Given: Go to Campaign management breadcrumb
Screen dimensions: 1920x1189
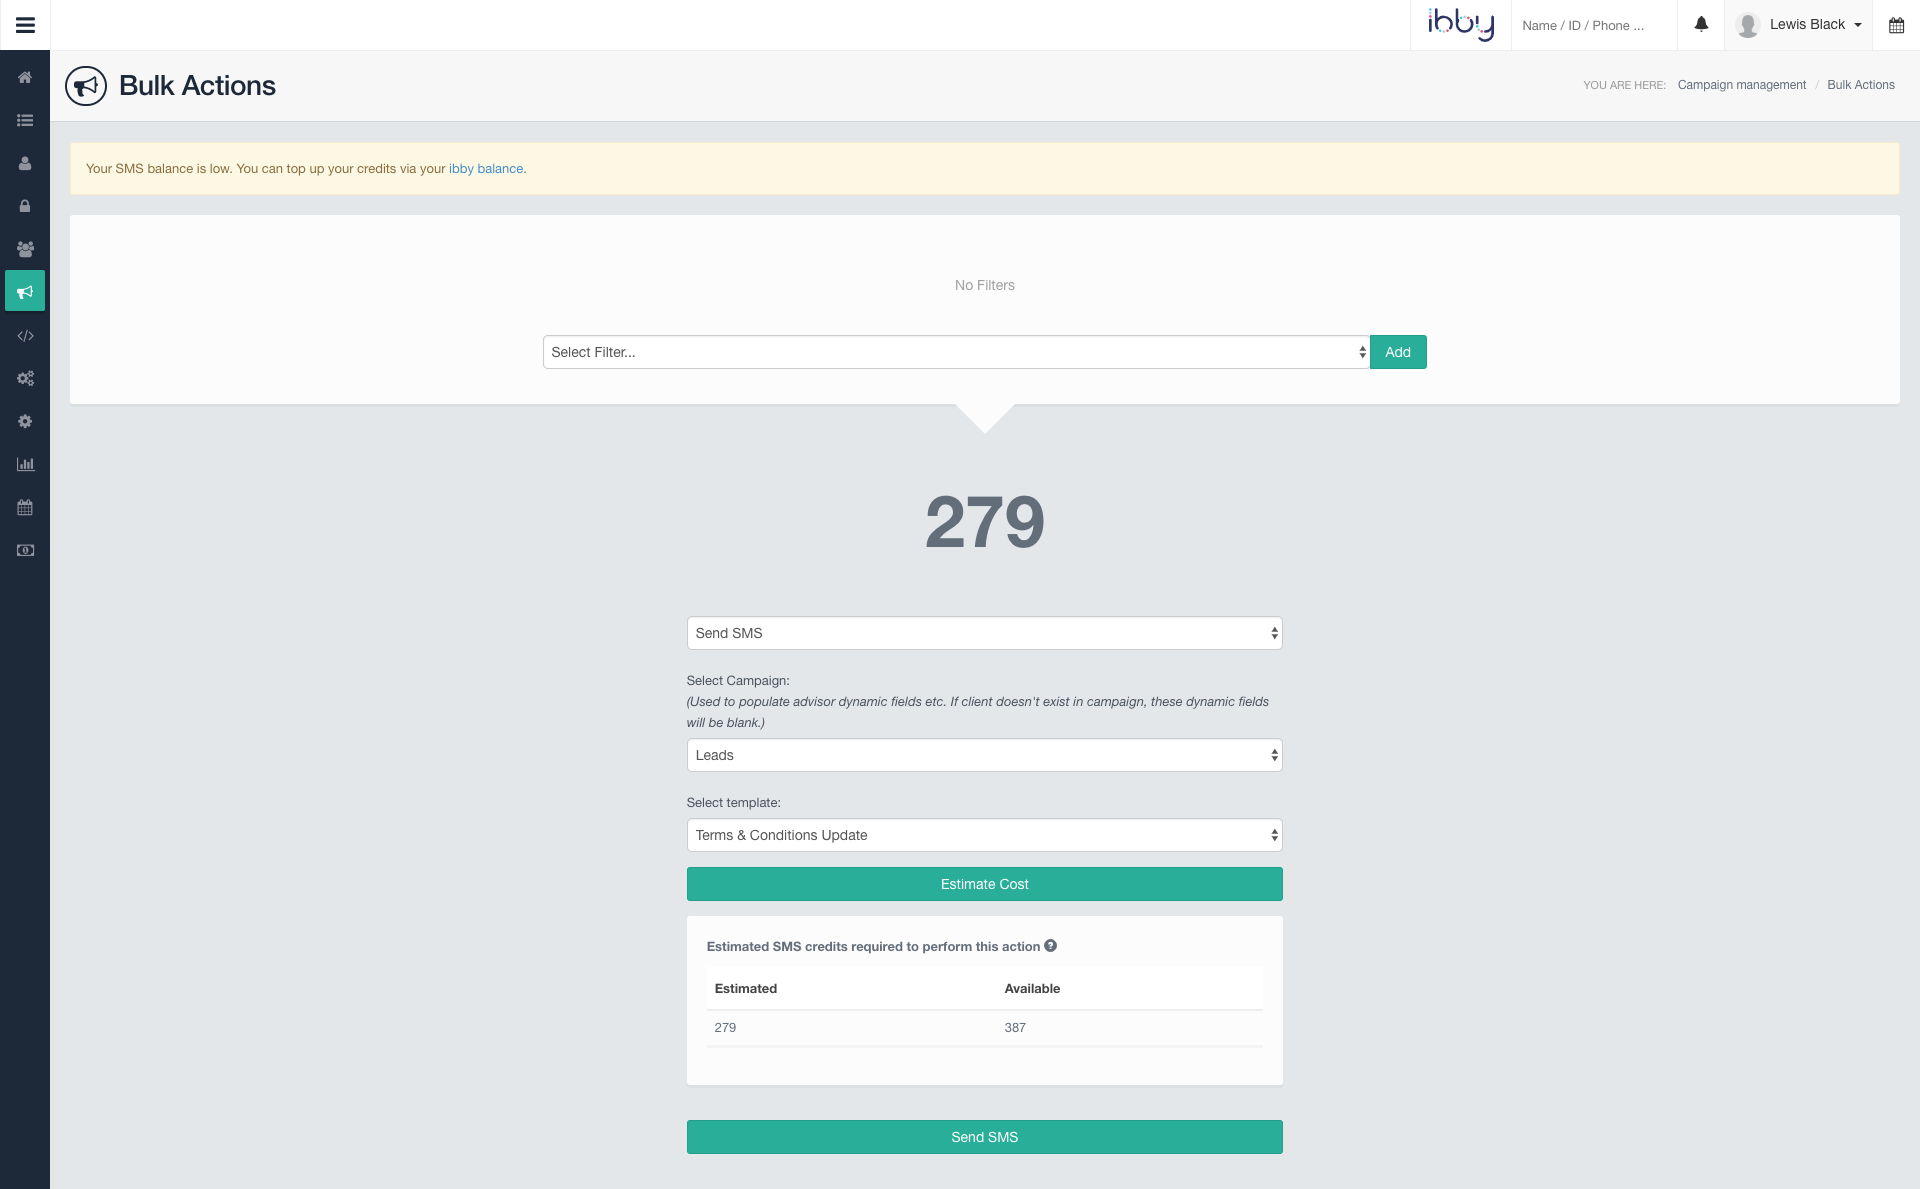Looking at the screenshot, I should point(1741,85).
